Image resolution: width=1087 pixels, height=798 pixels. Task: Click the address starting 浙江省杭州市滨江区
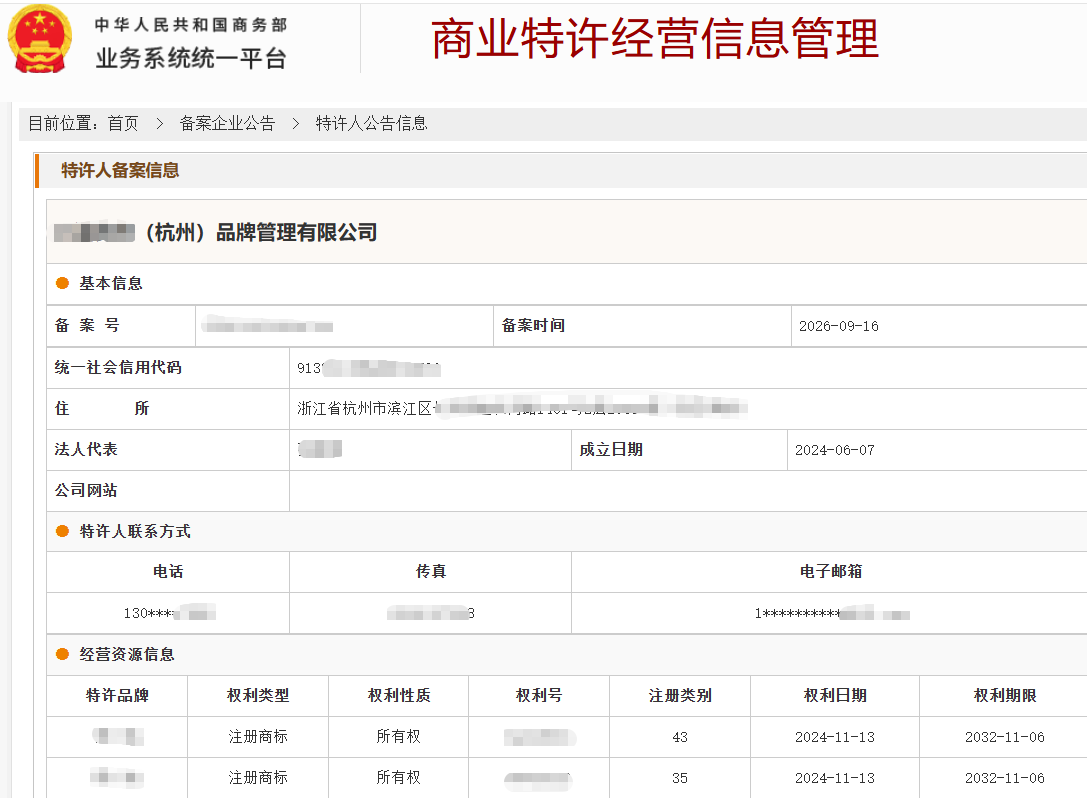pos(522,408)
